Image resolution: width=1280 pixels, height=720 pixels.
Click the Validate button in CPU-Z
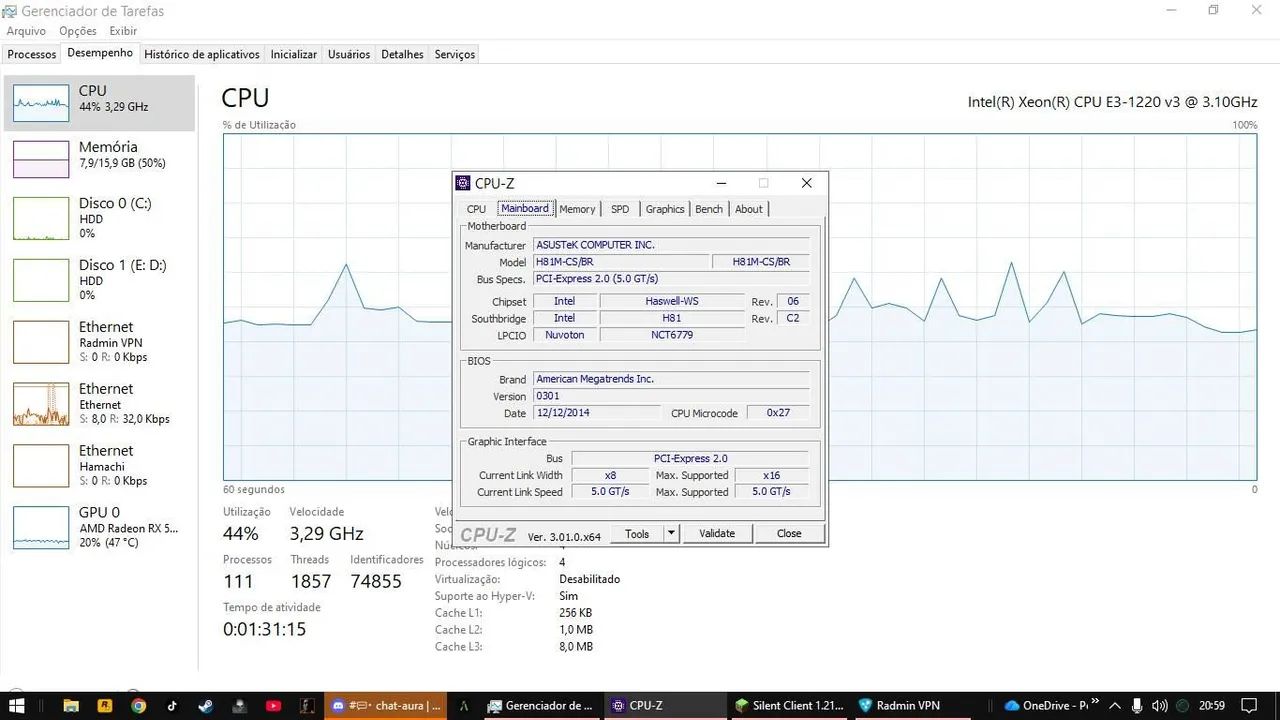(x=717, y=533)
